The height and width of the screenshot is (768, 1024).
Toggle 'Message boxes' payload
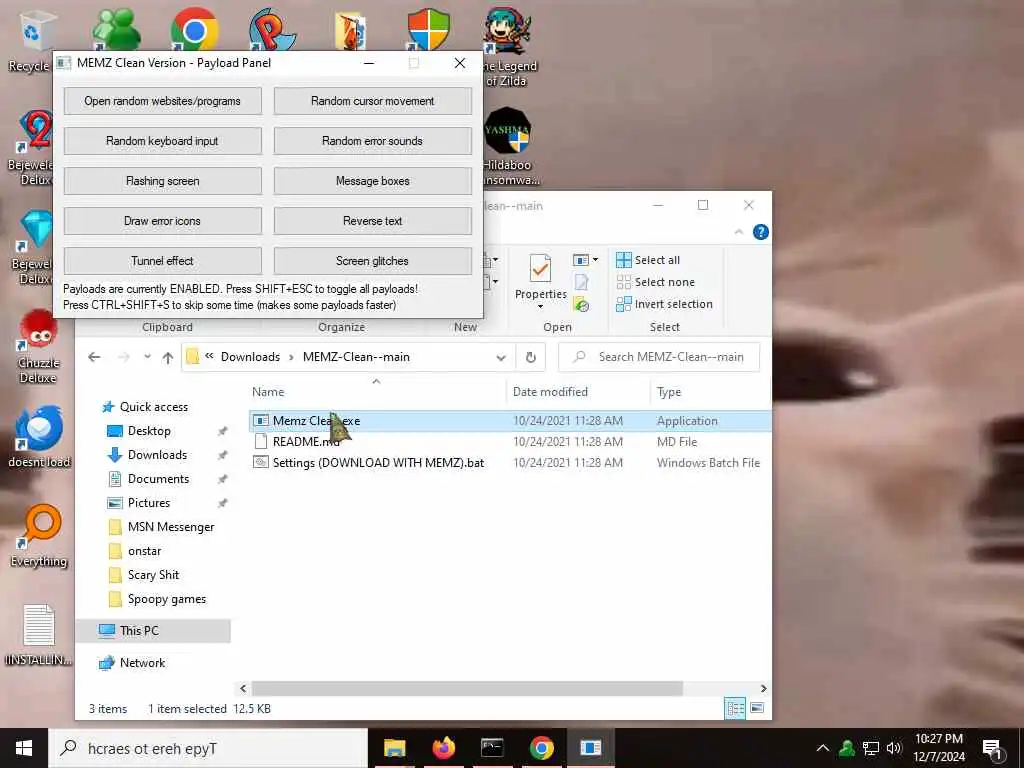tap(372, 181)
